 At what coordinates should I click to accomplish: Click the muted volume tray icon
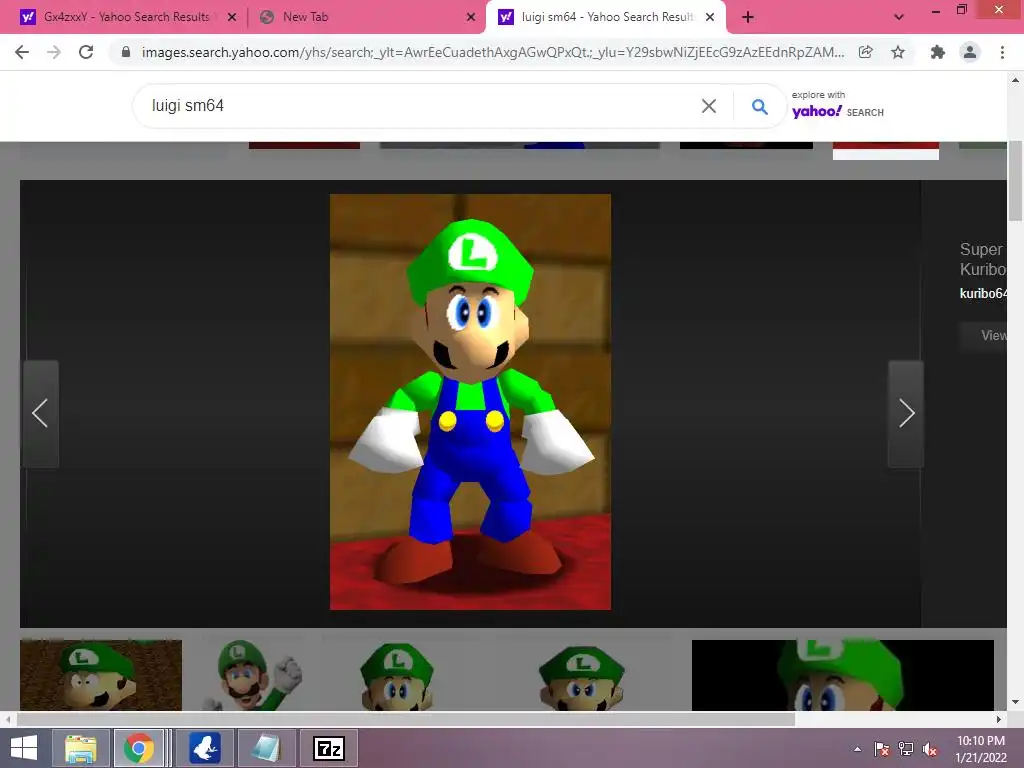[930, 749]
